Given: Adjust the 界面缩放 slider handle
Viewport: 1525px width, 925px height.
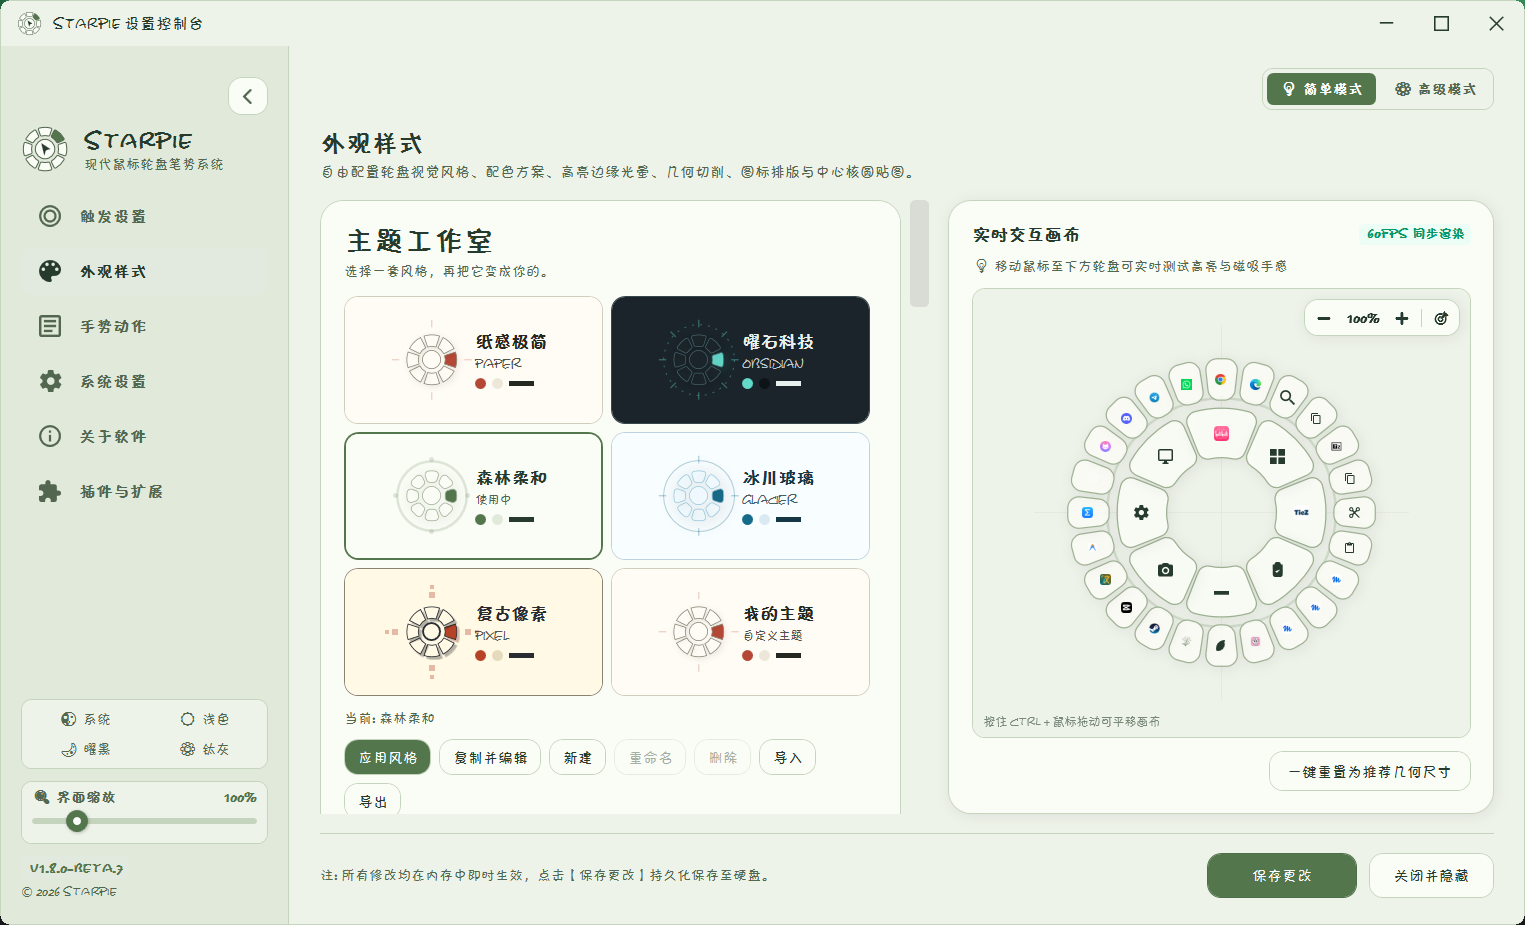Looking at the screenshot, I should 77,821.
